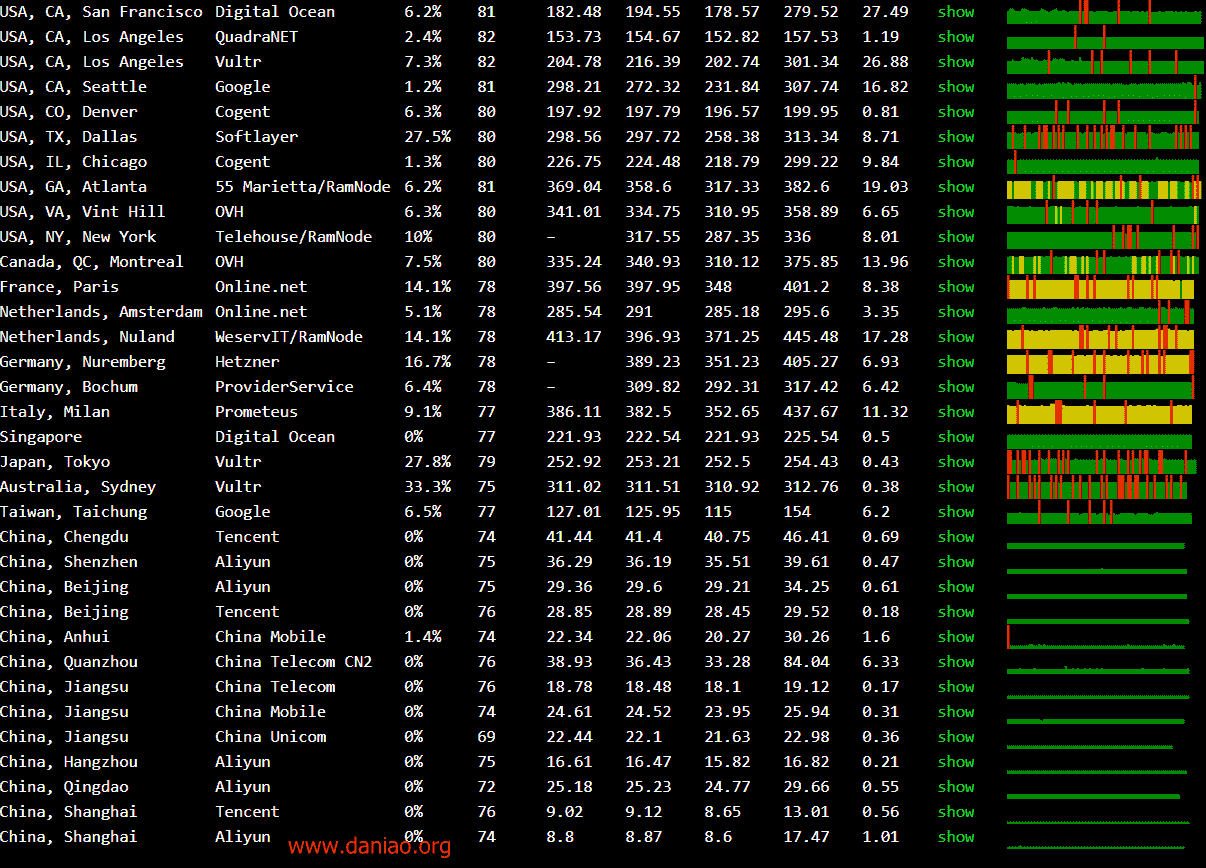This screenshot has width=1206, height=868.
Task: Click latency graph for San Francisco Digital Ocean
Action: click(1104, 12)
